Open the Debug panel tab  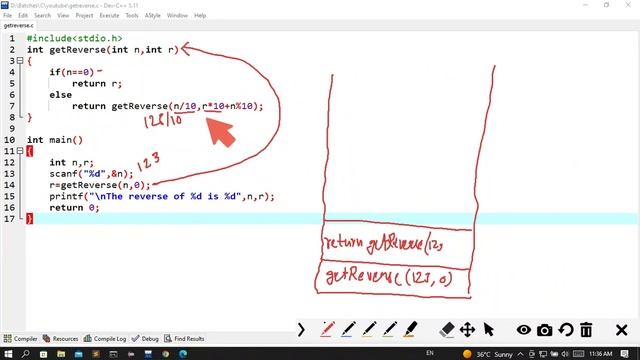point(145,339)
